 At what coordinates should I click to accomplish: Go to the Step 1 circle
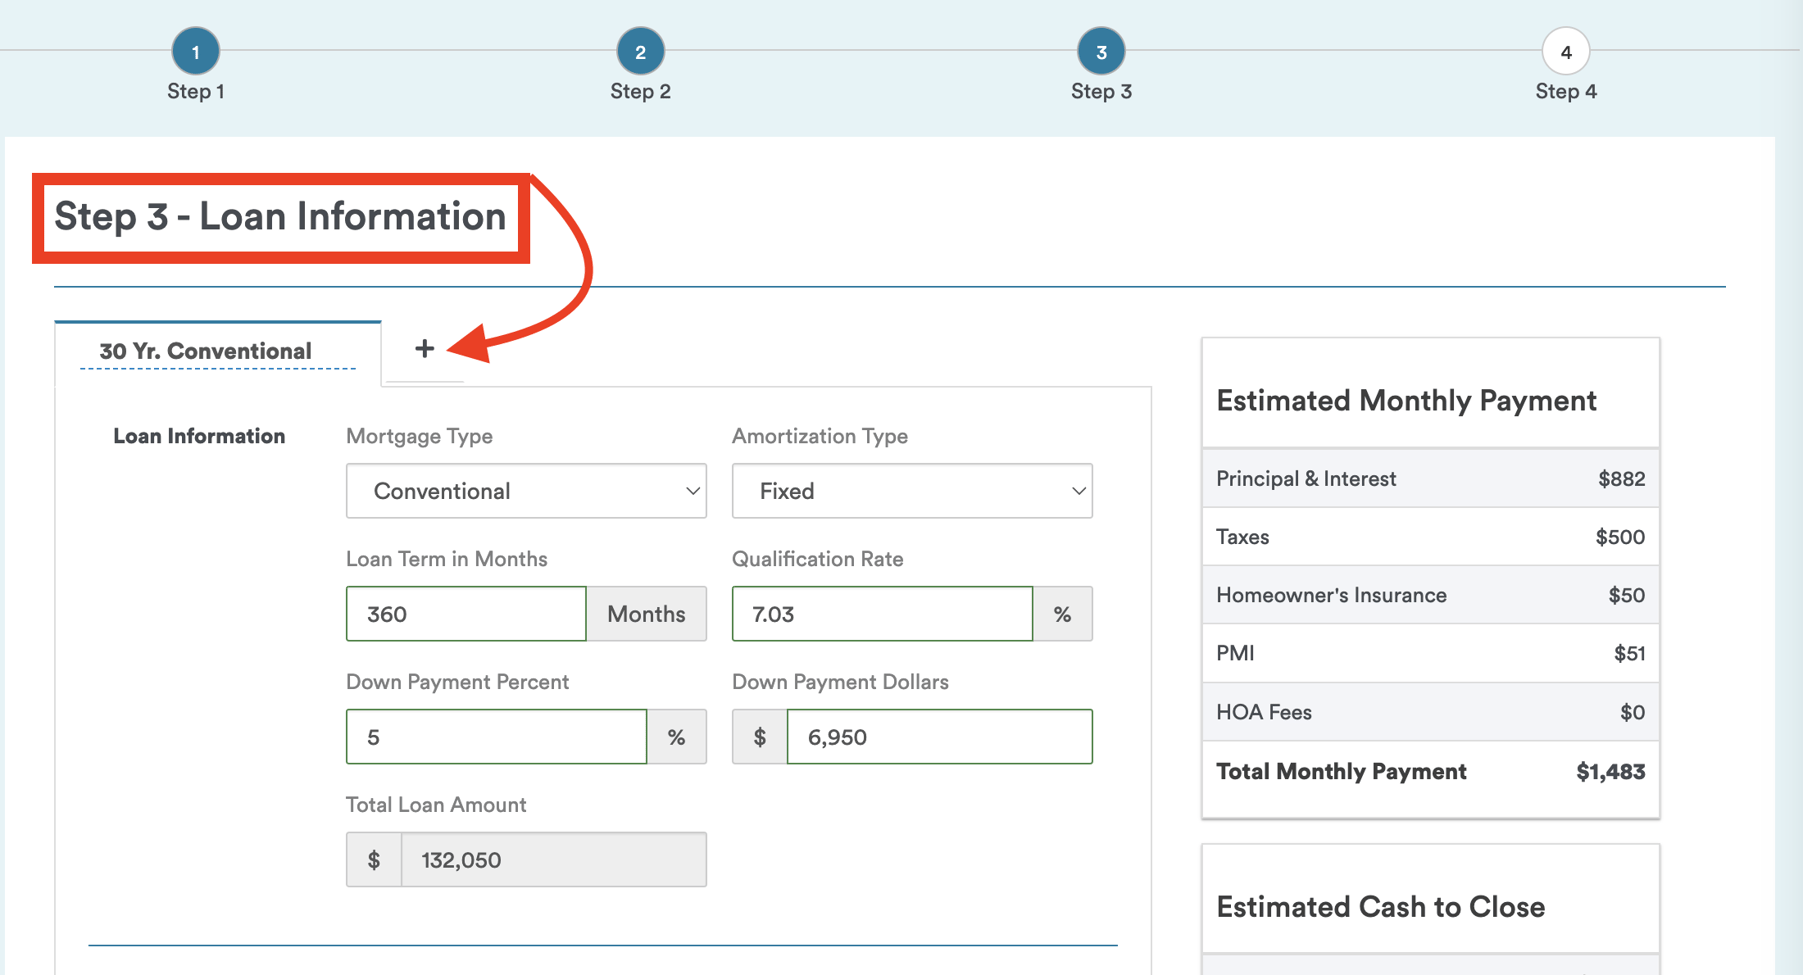pos(195,51)
